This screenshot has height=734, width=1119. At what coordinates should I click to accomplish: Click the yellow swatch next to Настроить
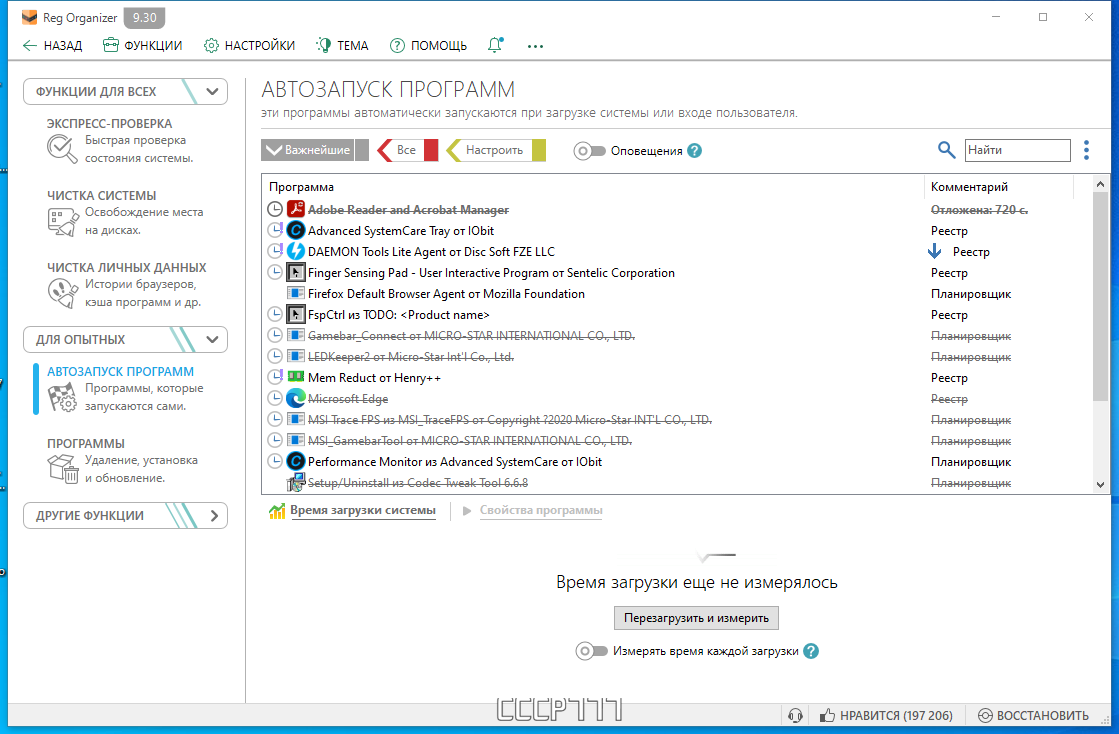click(x=539, y=150)
